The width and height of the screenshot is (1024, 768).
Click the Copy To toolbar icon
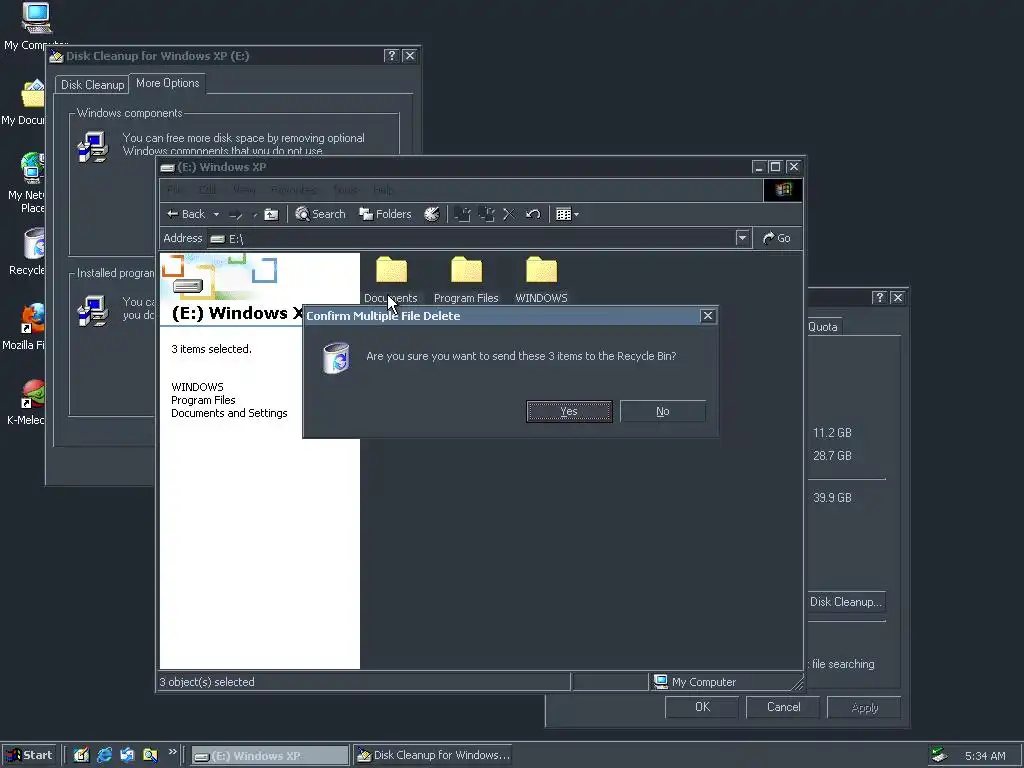(x=487, y=214)
